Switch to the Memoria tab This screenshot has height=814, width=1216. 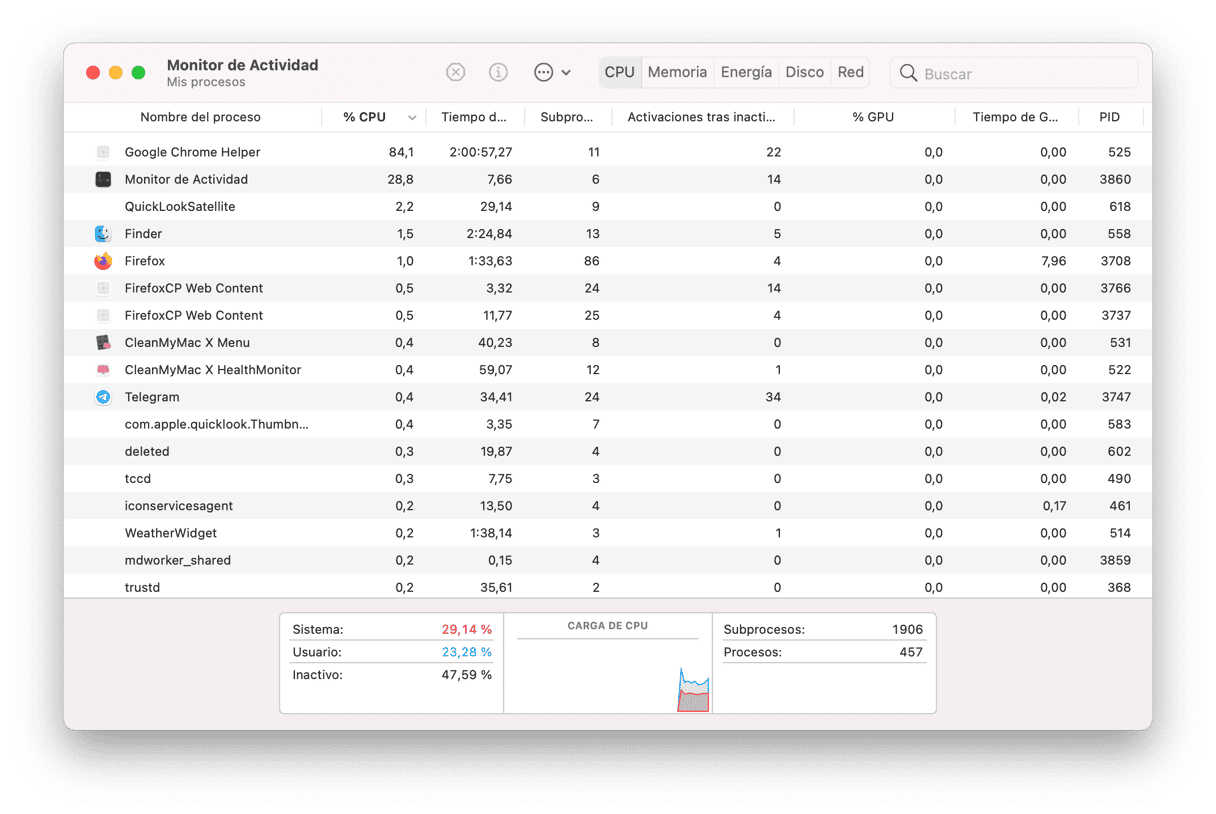click(x=677, y=72)
